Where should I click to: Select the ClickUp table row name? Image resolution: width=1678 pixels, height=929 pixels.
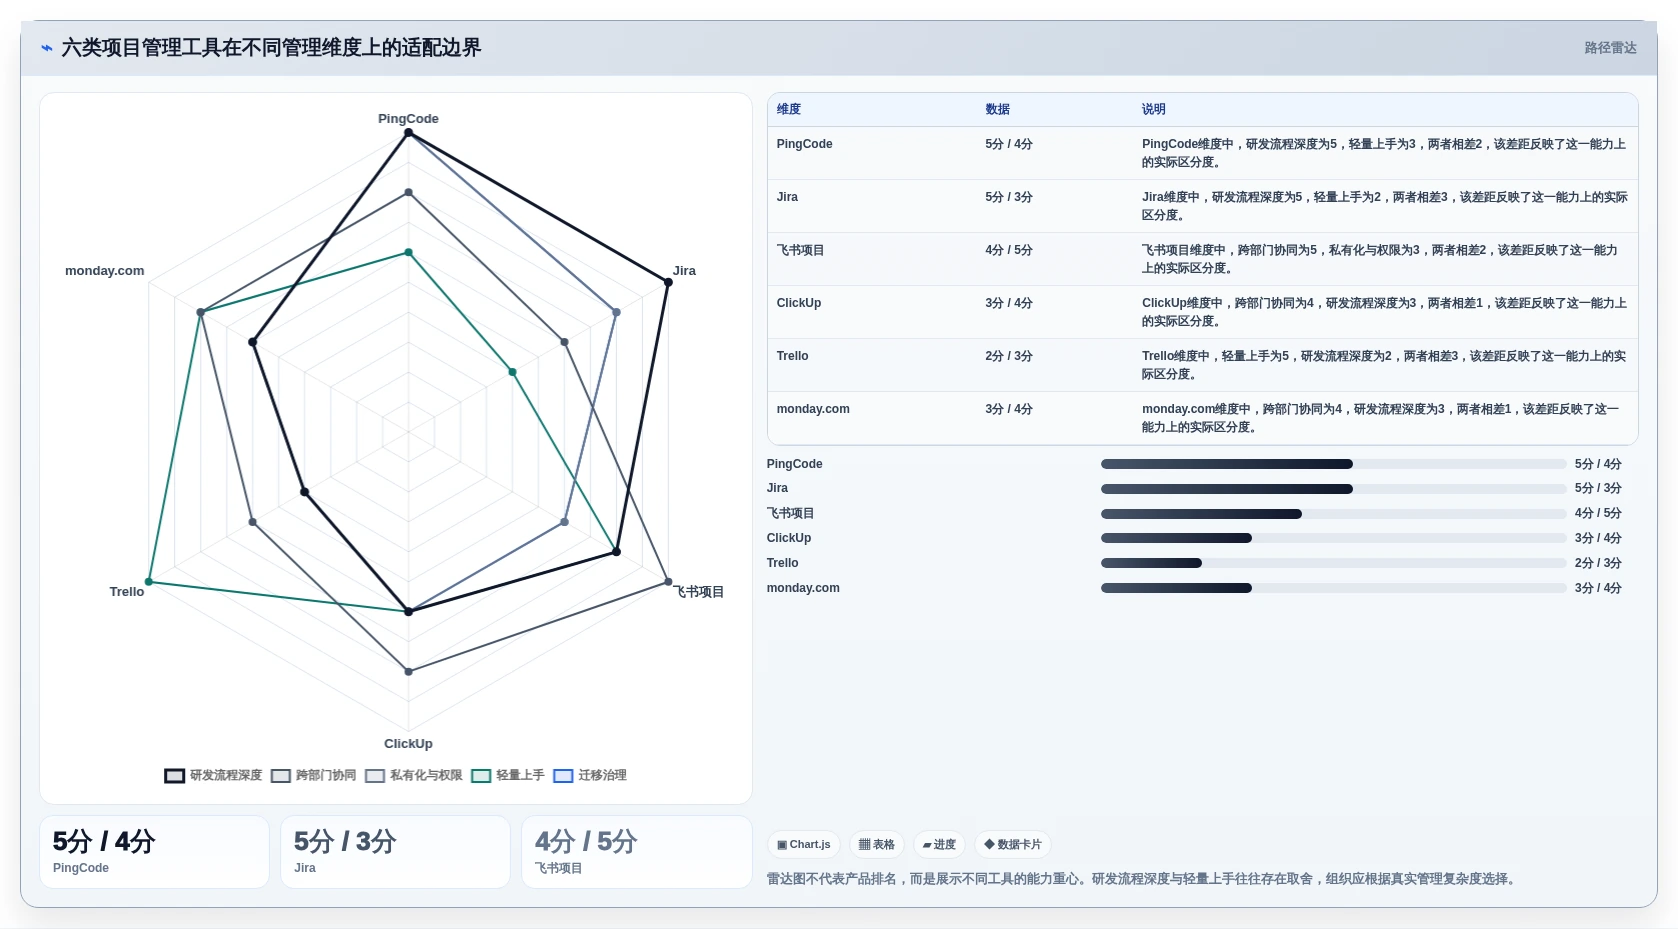tap(799, 303)
